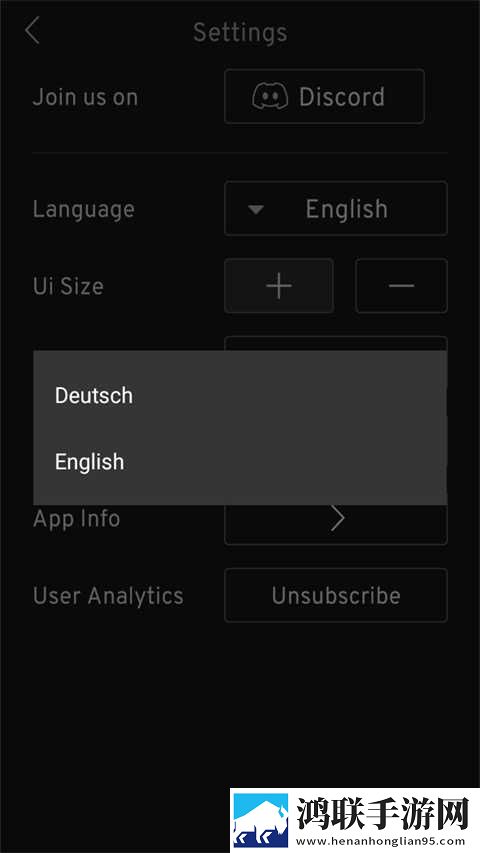The width and height of the screenshot is (480, 853).
Task: Increase Ui Size with the plus icon
Action: 279,286
